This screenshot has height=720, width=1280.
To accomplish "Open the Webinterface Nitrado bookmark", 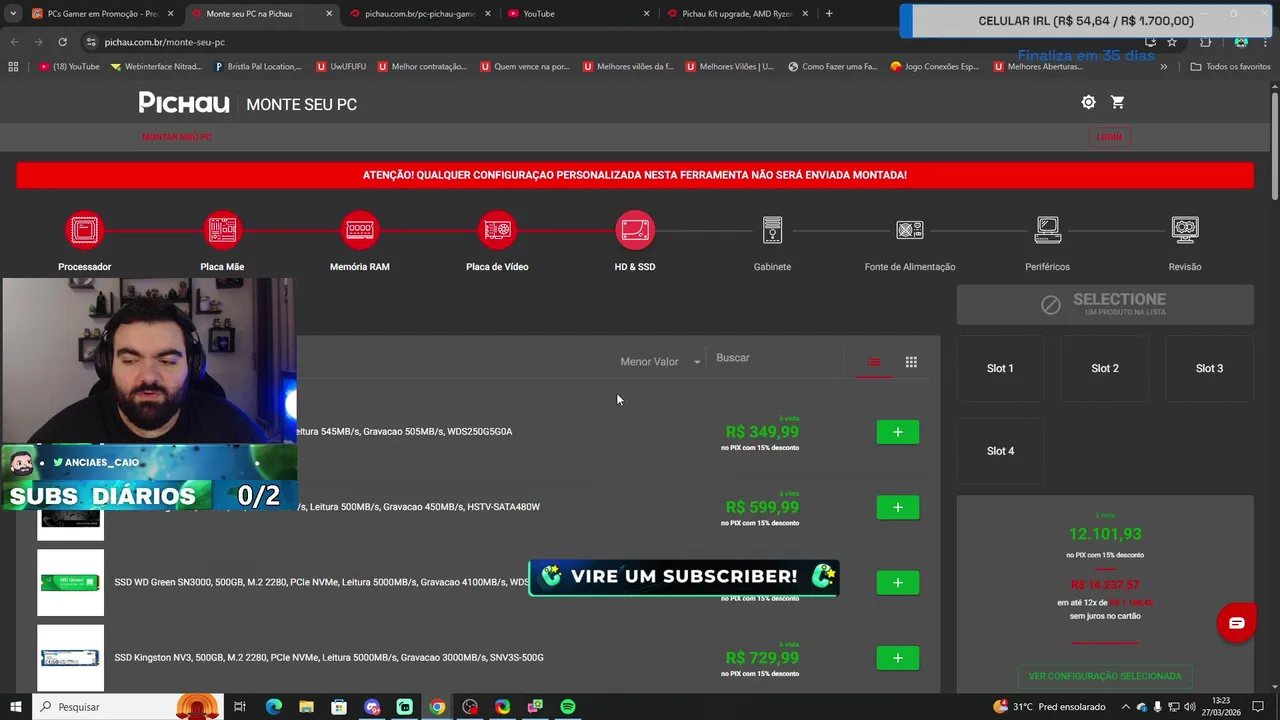I will [x=157, y=67].
